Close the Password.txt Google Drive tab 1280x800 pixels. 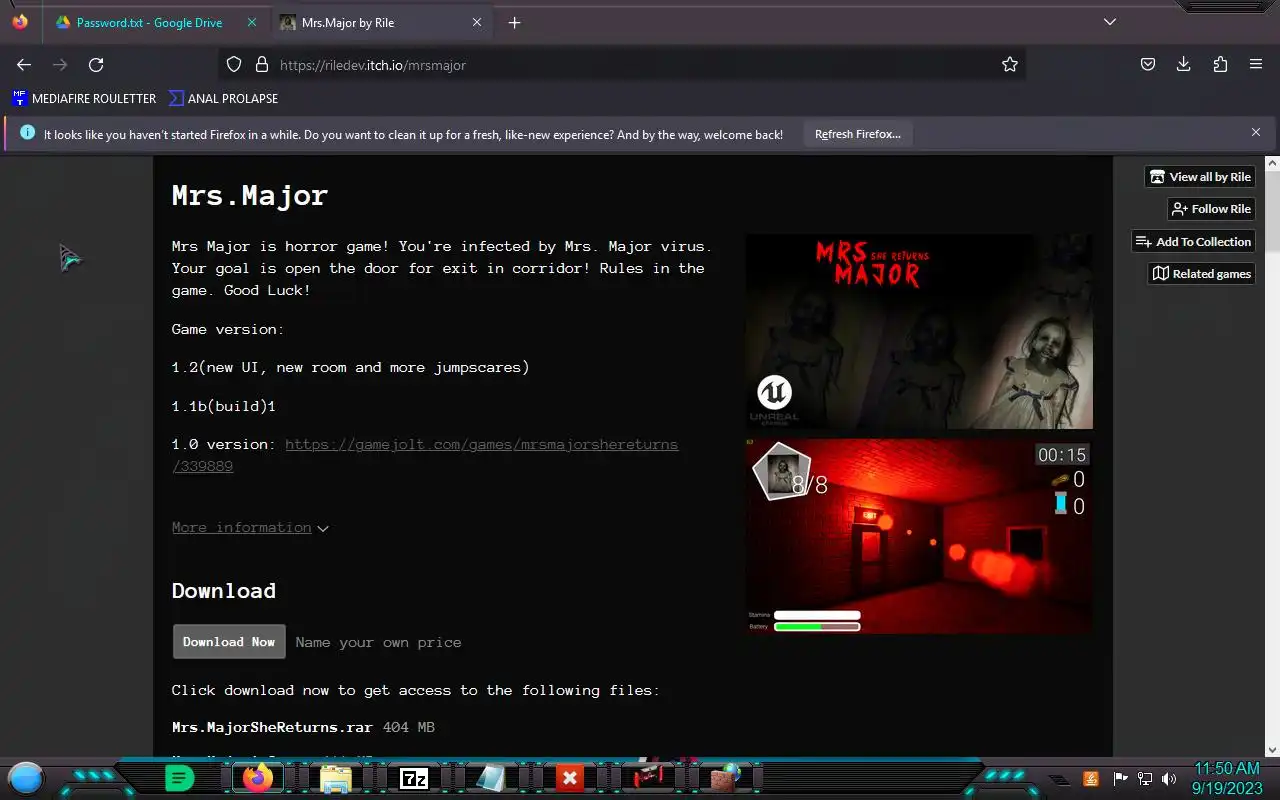coord(251,22)
